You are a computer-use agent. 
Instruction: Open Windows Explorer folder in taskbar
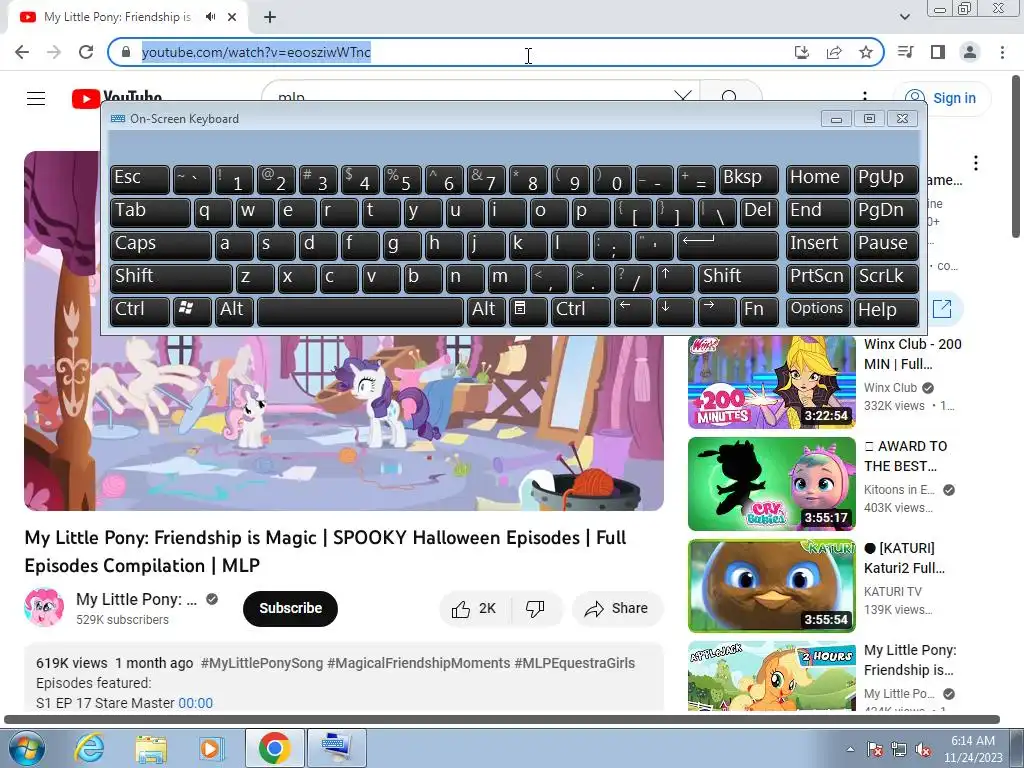tap(151, 748)
